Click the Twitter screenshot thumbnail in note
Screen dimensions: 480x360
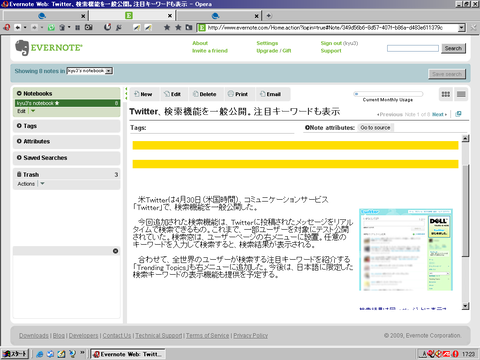tap(406, 250)
